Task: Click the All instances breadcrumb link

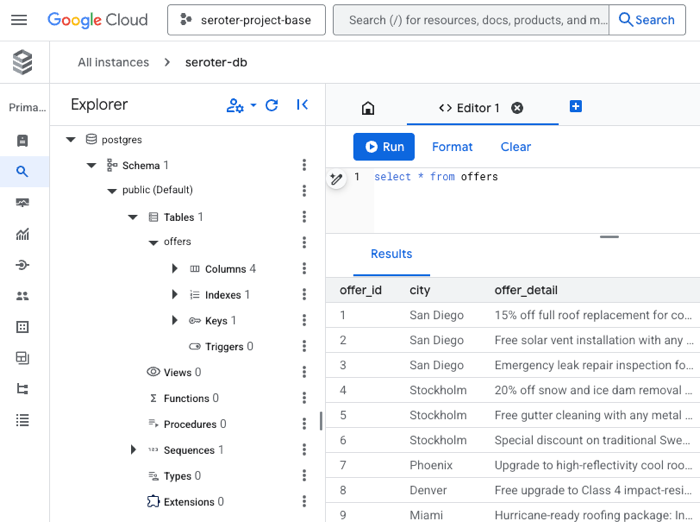Action: (113, 62)
